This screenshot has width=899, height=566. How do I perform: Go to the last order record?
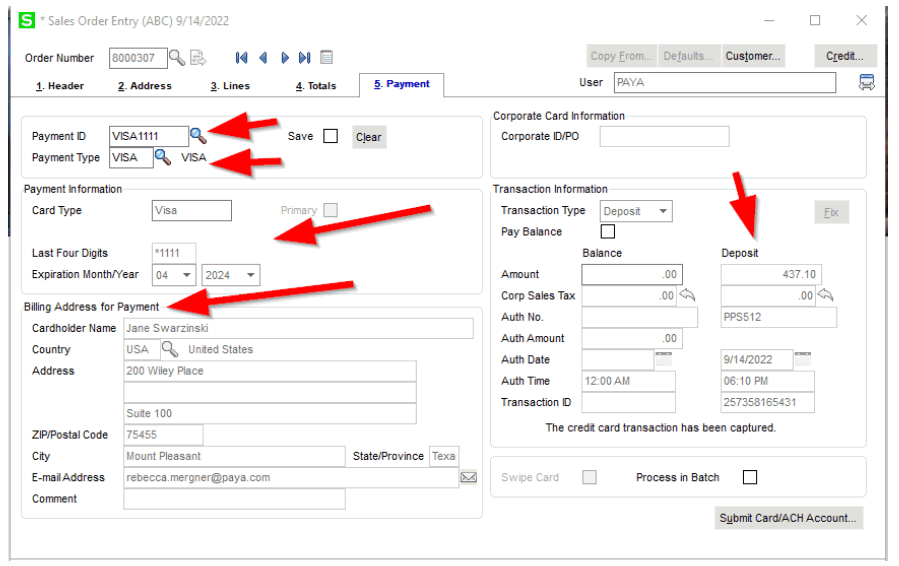[305, 57]
